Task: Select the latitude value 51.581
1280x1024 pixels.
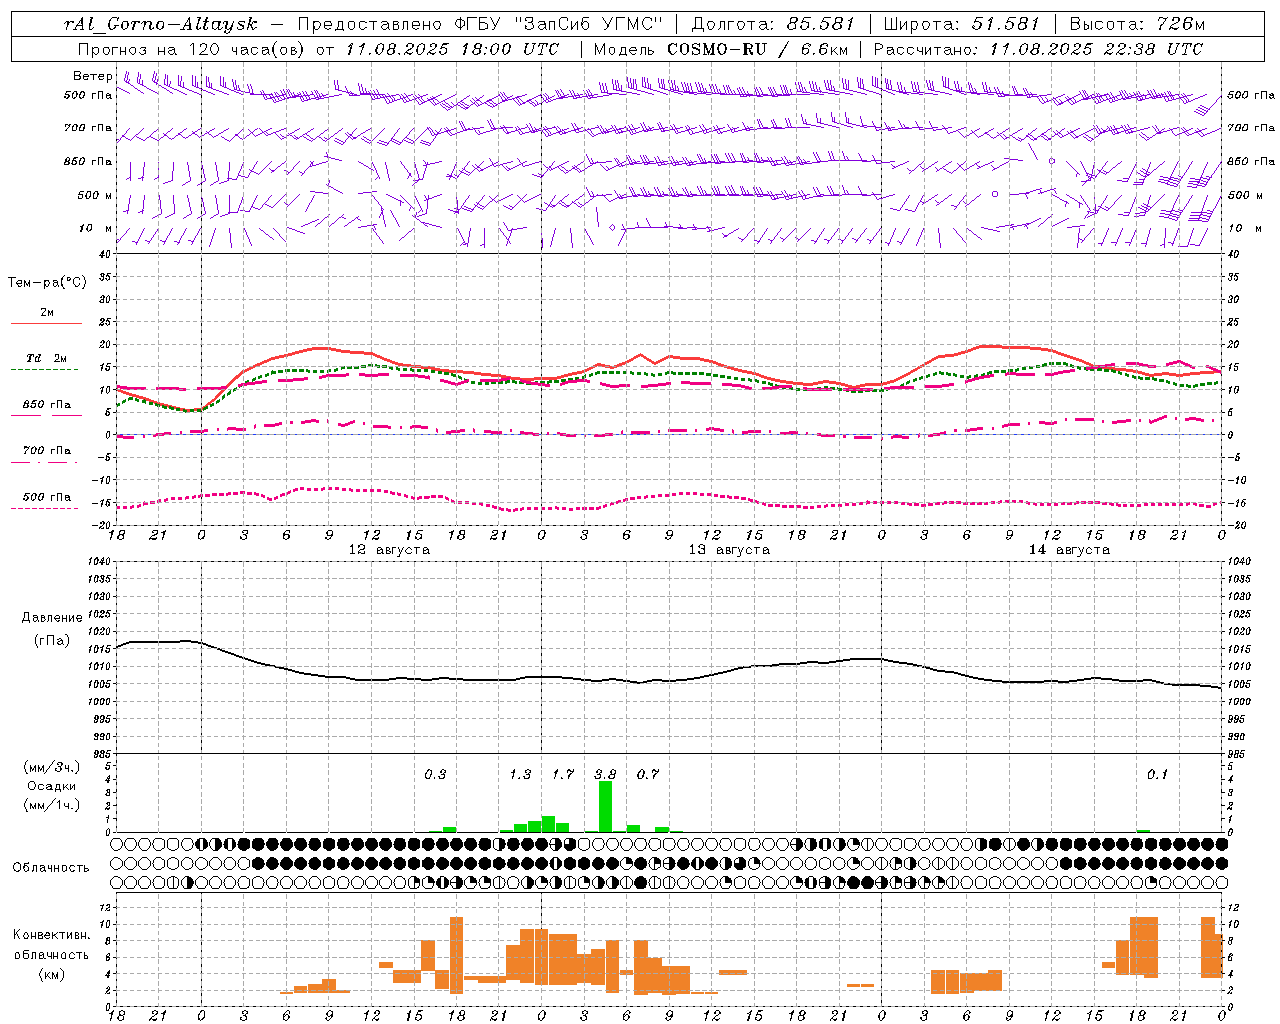Action: click(x=1005, y=24)
